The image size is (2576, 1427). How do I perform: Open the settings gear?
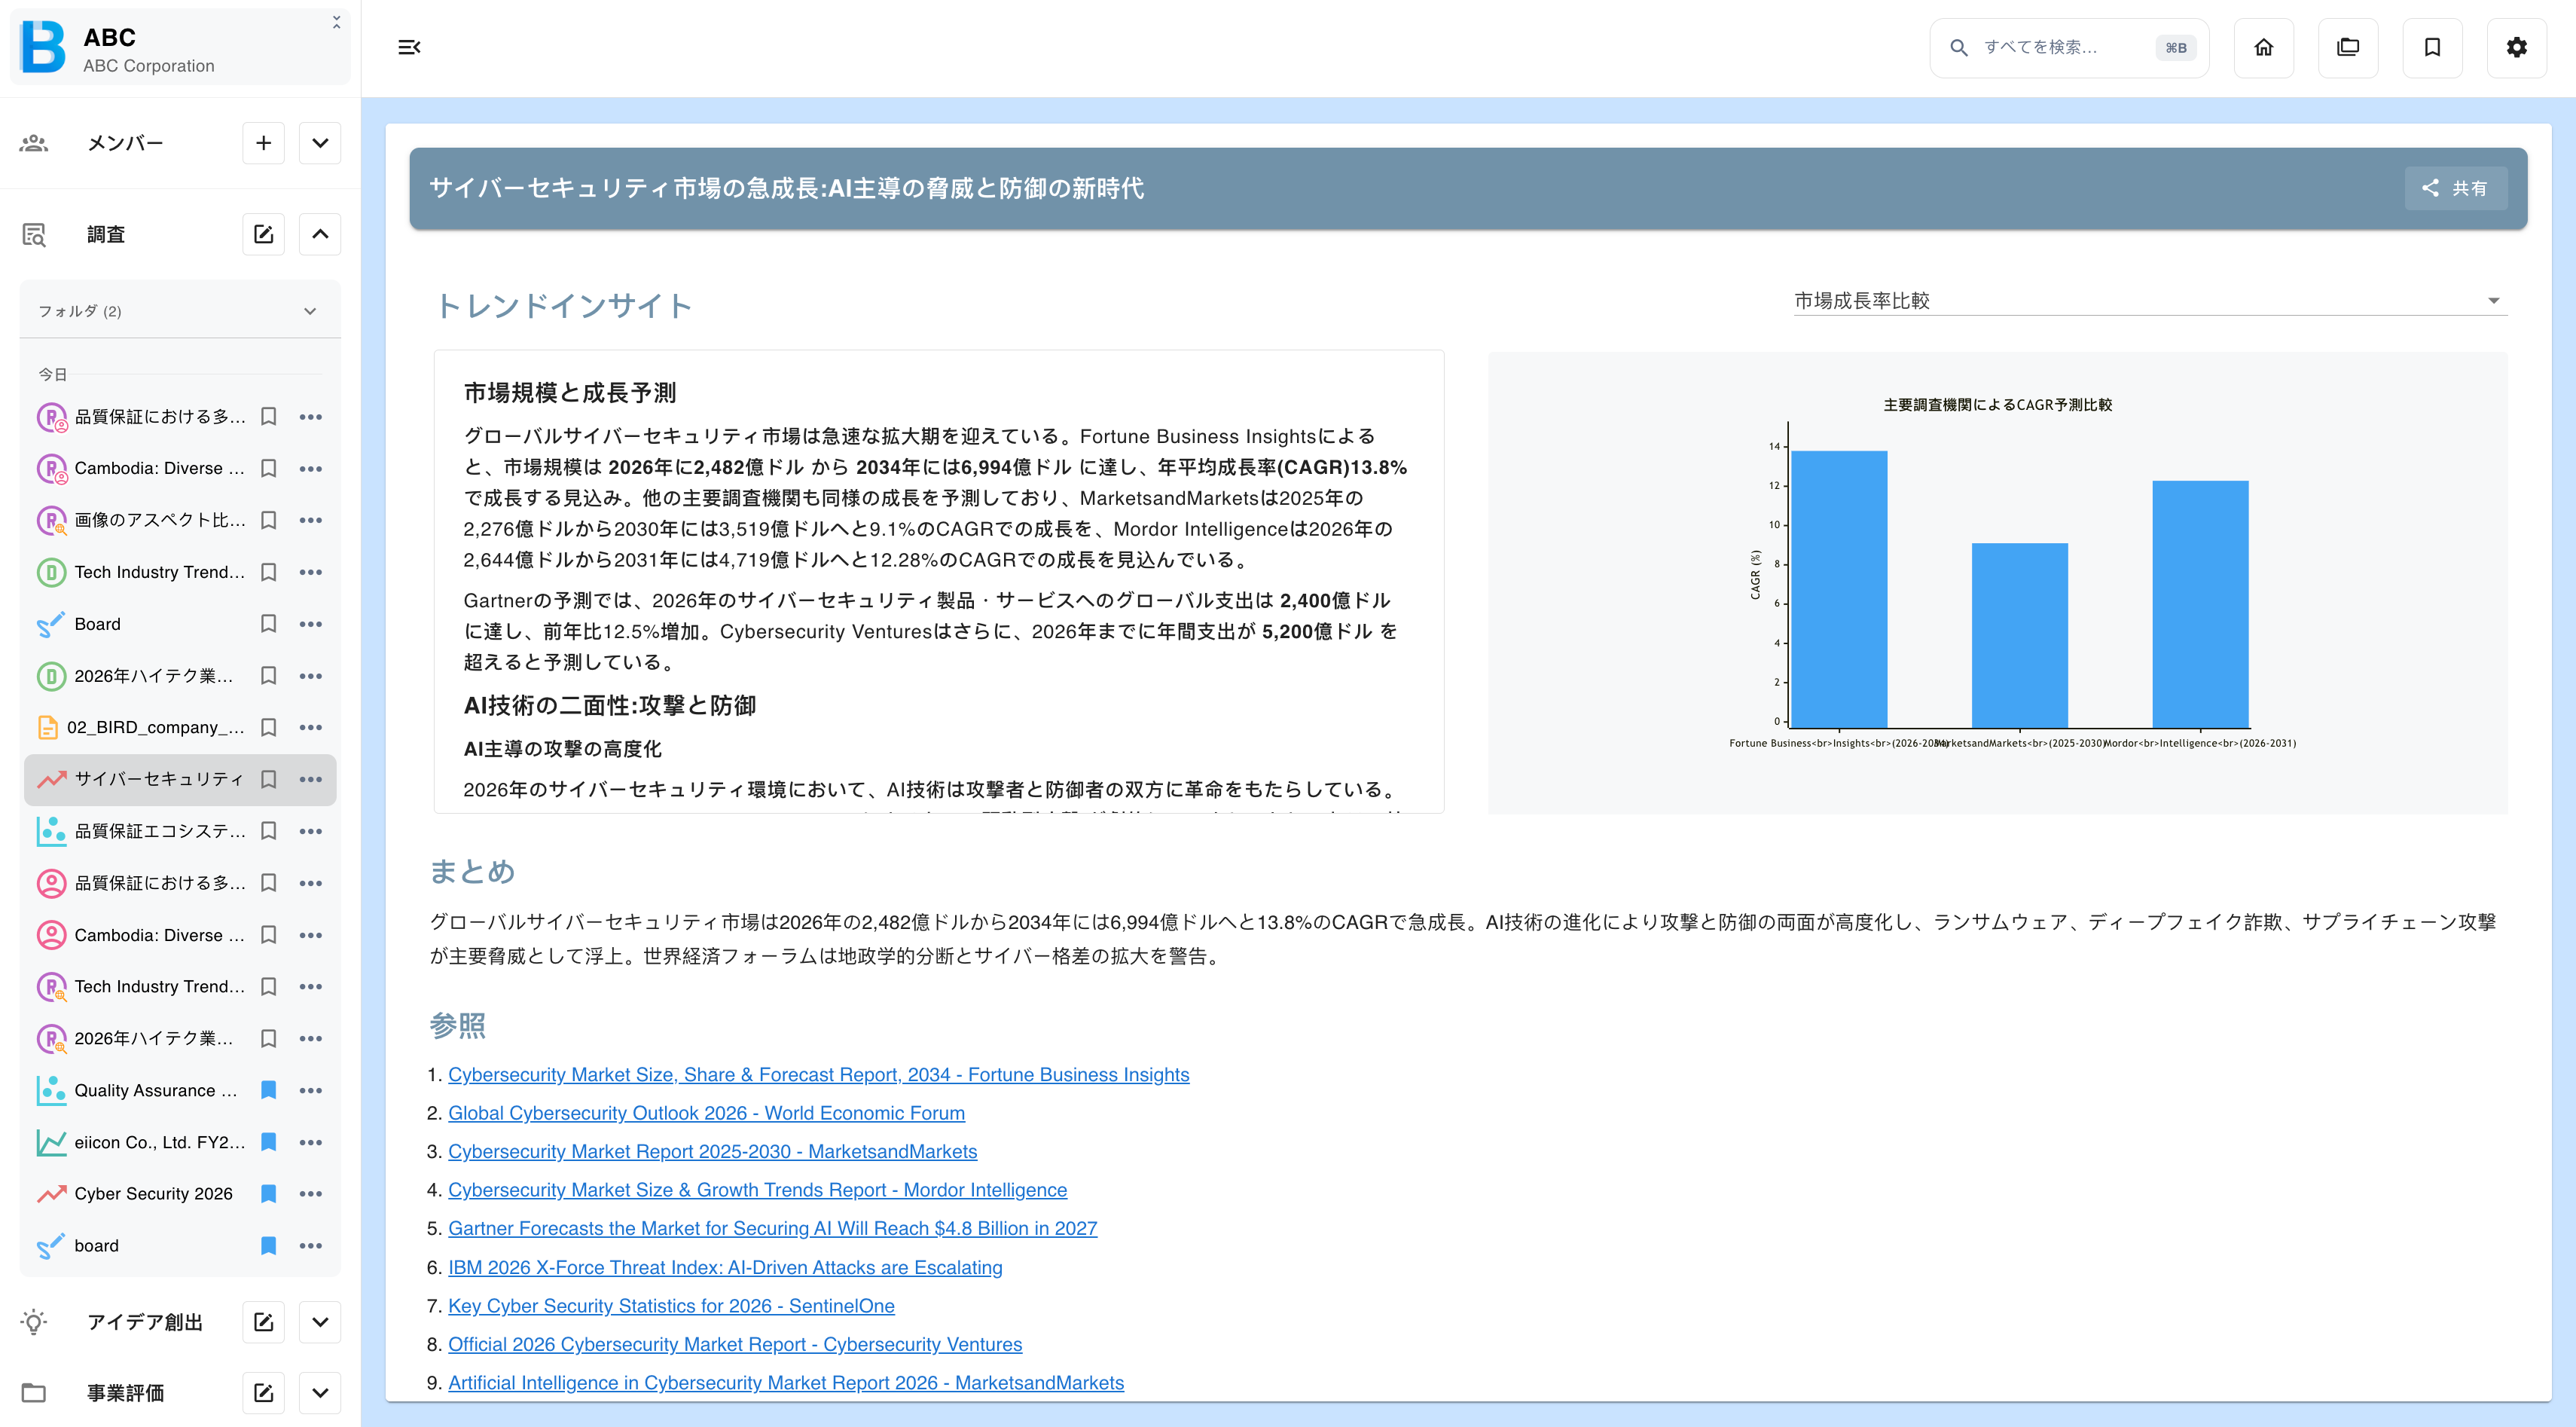click(x=2516, y=47)
